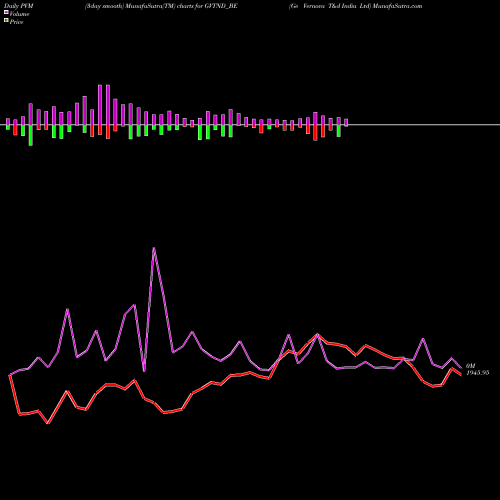Click the highest peak of magenta volume line

coord(154,248)
